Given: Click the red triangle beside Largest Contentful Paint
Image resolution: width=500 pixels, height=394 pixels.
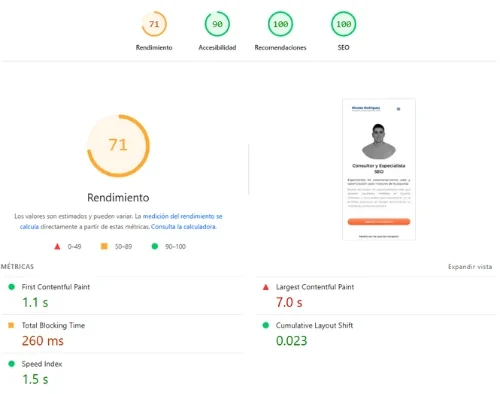Looking at the screenshot, I should tap(266, 287).
